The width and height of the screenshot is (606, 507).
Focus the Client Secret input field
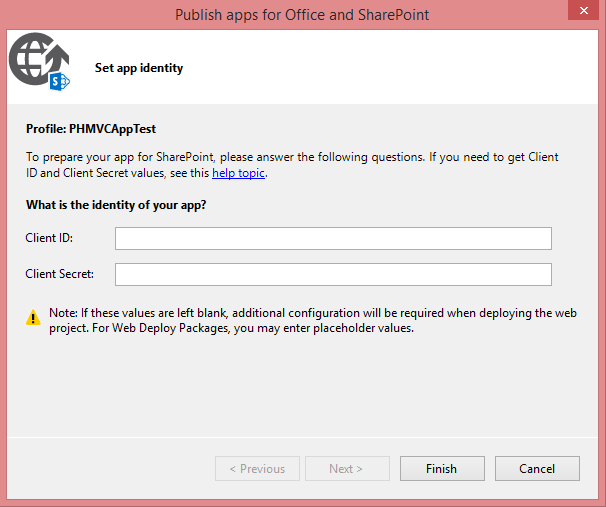[x=333, y=274]
